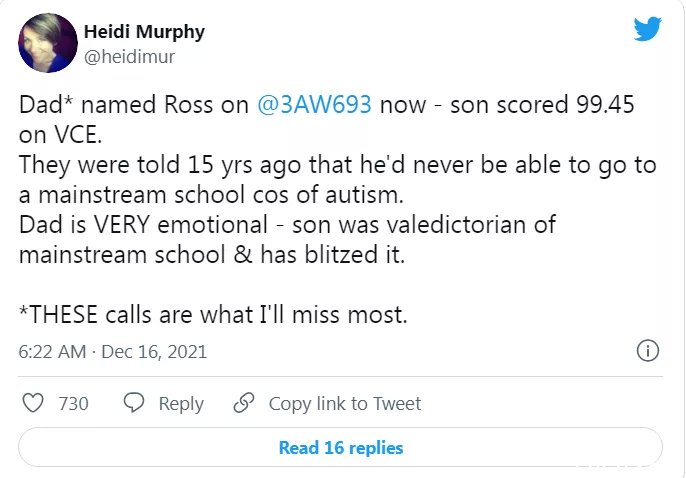Click the tweet body text
The width and height of the screenshot is (686, 478).
[x=337, y=209]
